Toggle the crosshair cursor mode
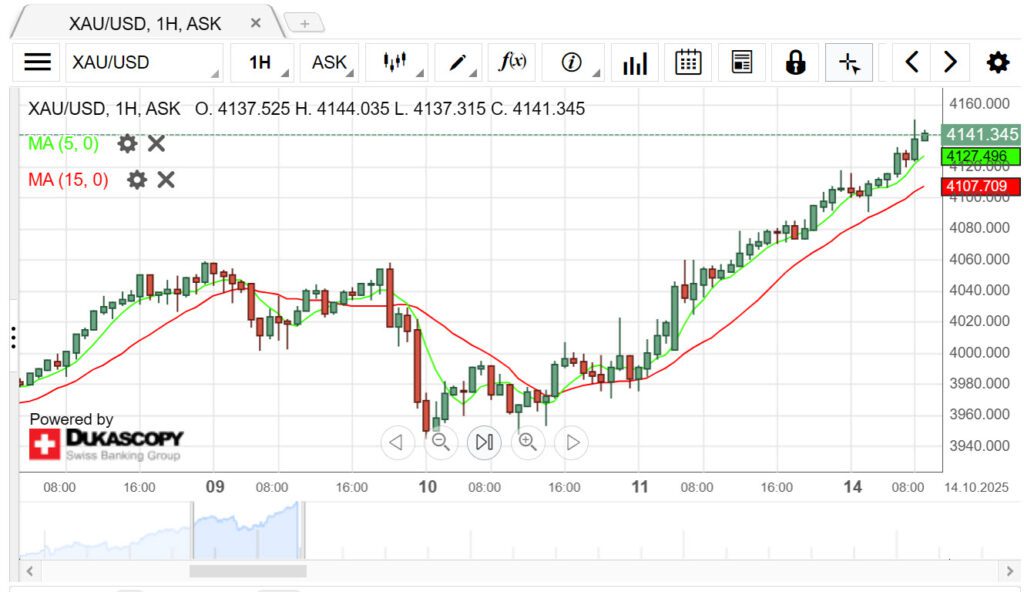 pyautogui.click(x=849, y=62)
